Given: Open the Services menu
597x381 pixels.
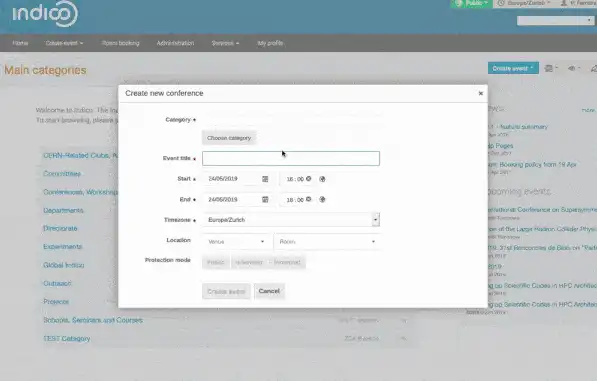Looking at the screenshot, I should [x=225, y=43].
